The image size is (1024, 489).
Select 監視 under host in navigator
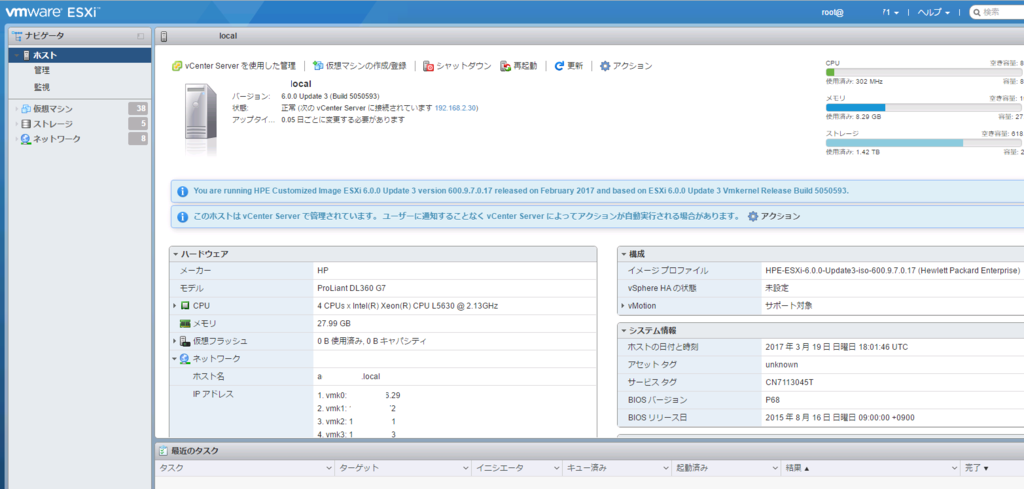pos(42,87)
